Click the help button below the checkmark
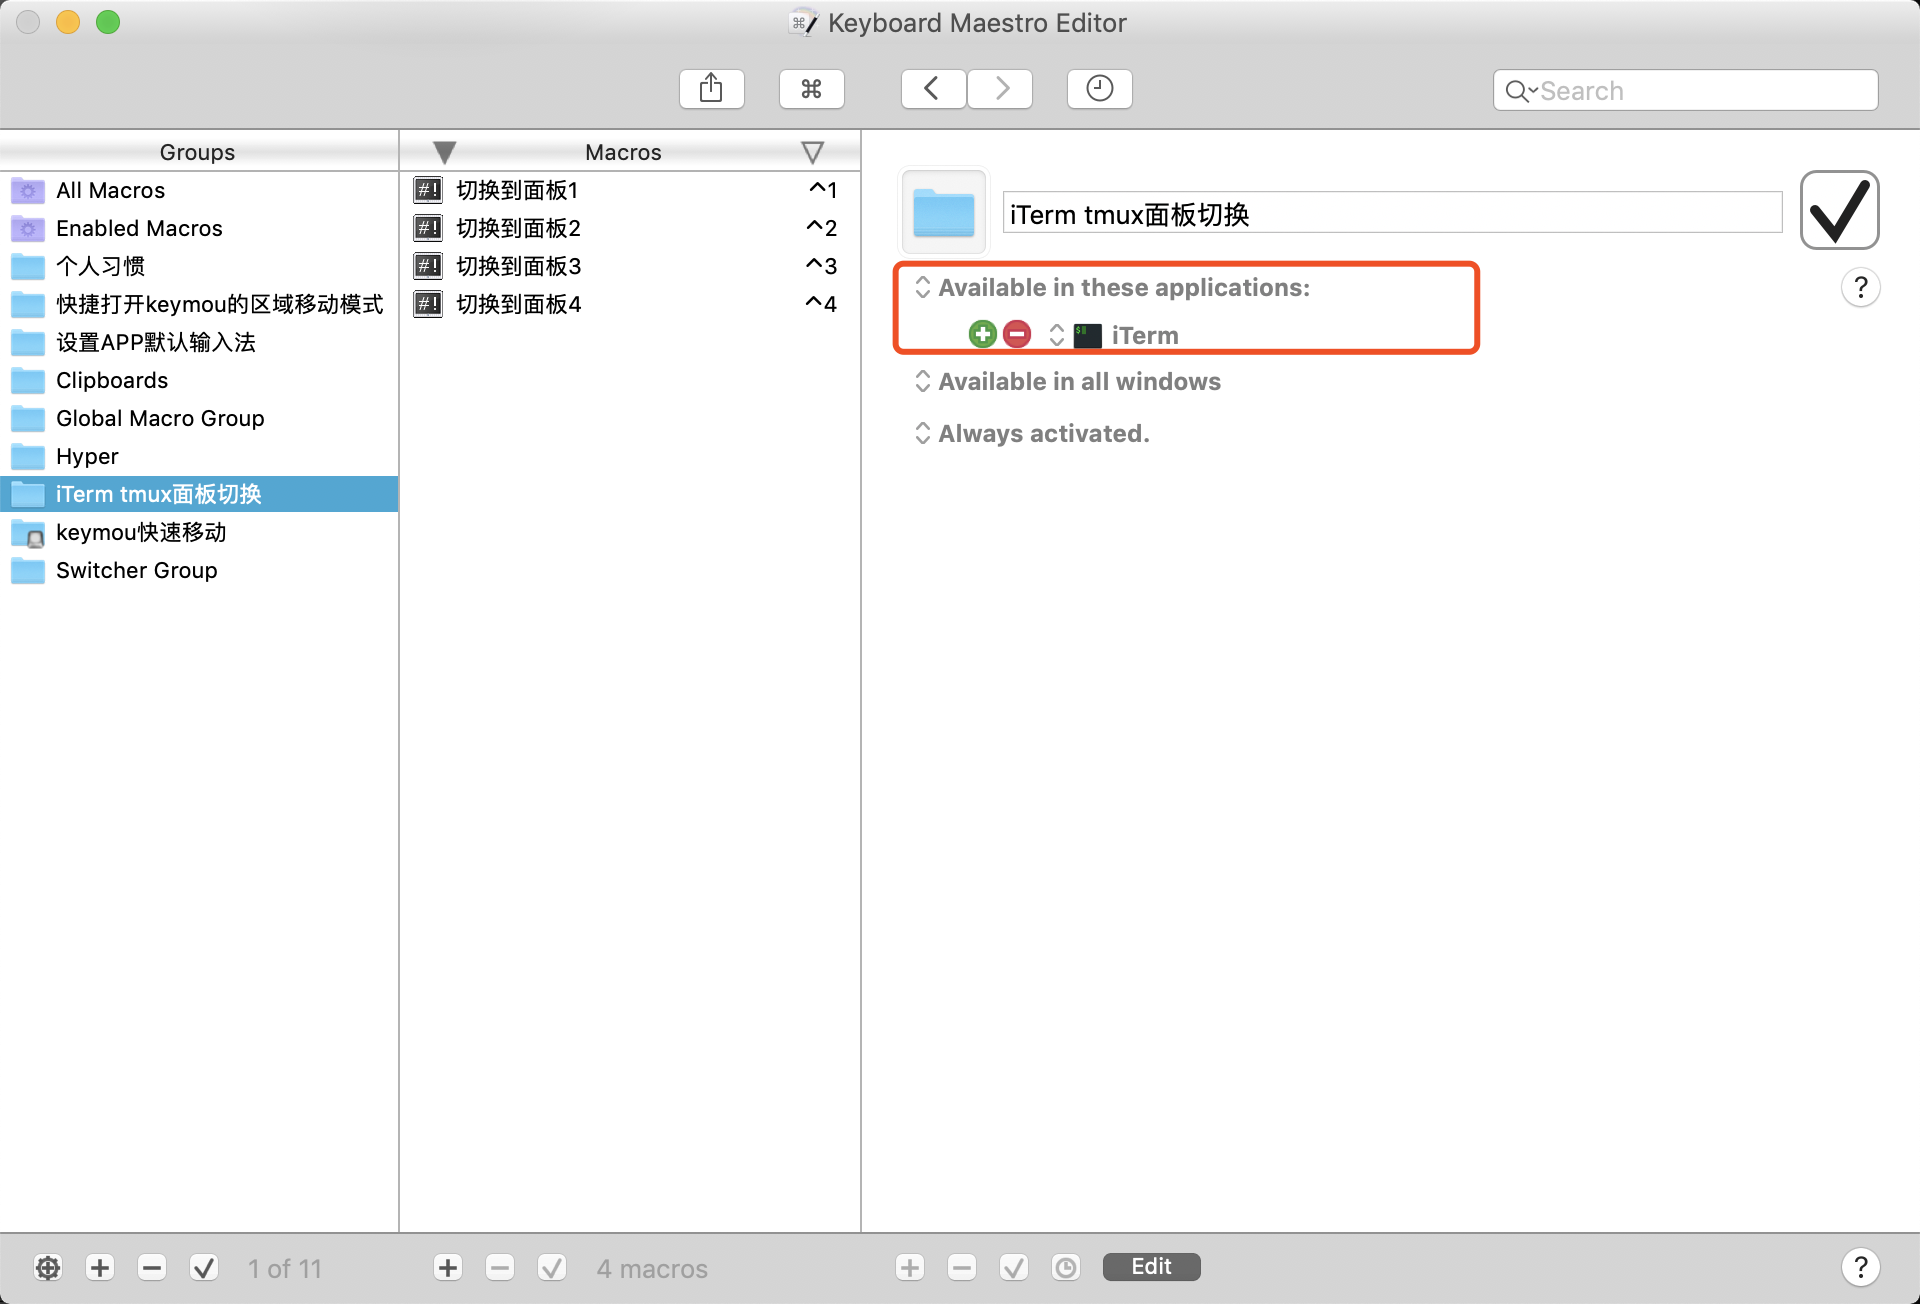Image resolution: width=1920 pixels, height=1304 pixels. [x=1860, y=288]
